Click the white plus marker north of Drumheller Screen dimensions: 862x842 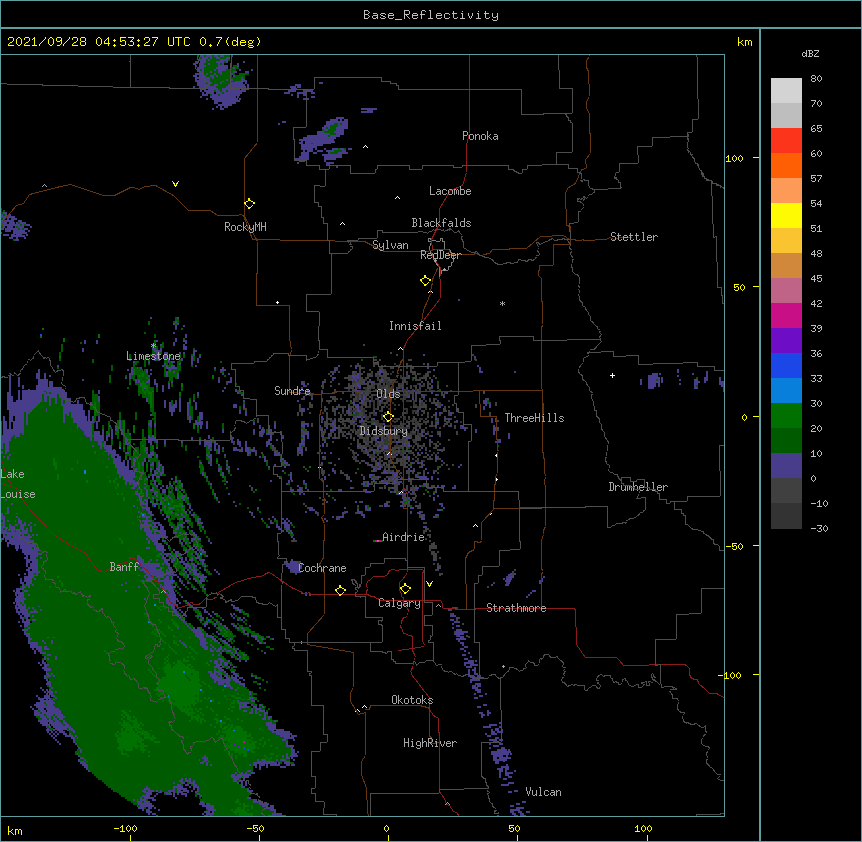[612, 375]
